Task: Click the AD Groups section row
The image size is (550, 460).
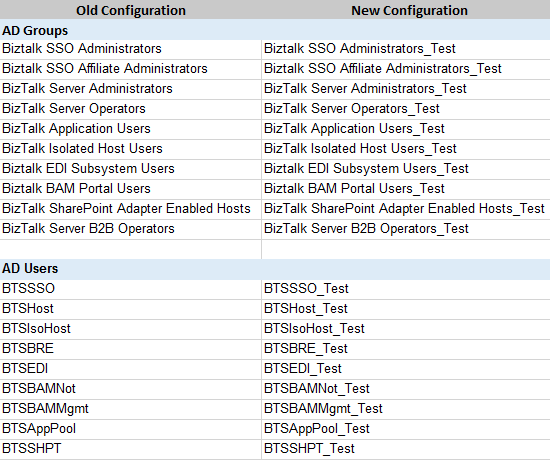Action: (275, 30)
